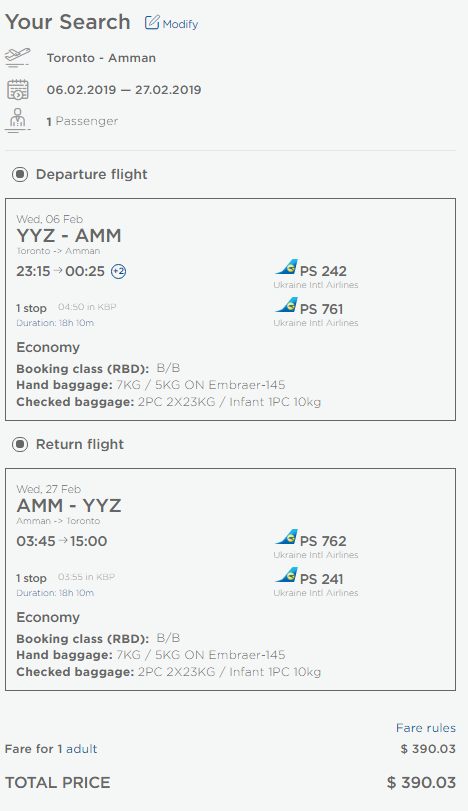Click the airline logo beside PS 241

pos(286,575)
